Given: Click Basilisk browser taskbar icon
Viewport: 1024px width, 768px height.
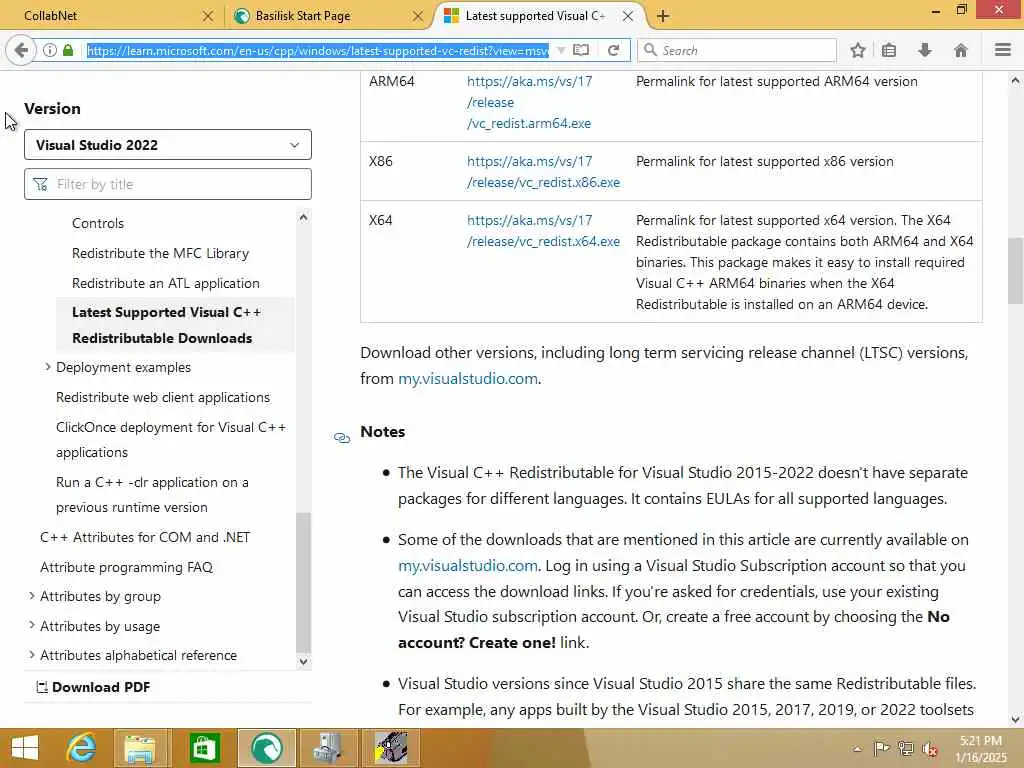Looking at the screenshot, I should [x=266, y=748].
